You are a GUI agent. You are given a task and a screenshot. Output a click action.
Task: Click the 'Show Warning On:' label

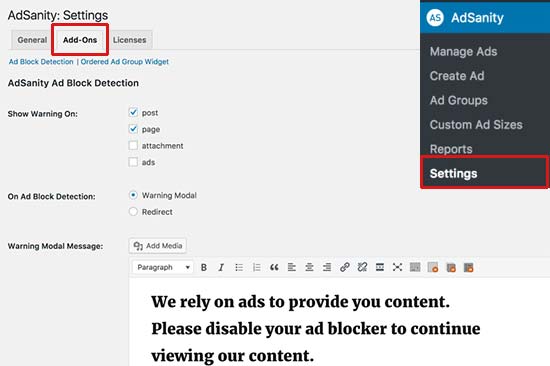pos(42,114)
